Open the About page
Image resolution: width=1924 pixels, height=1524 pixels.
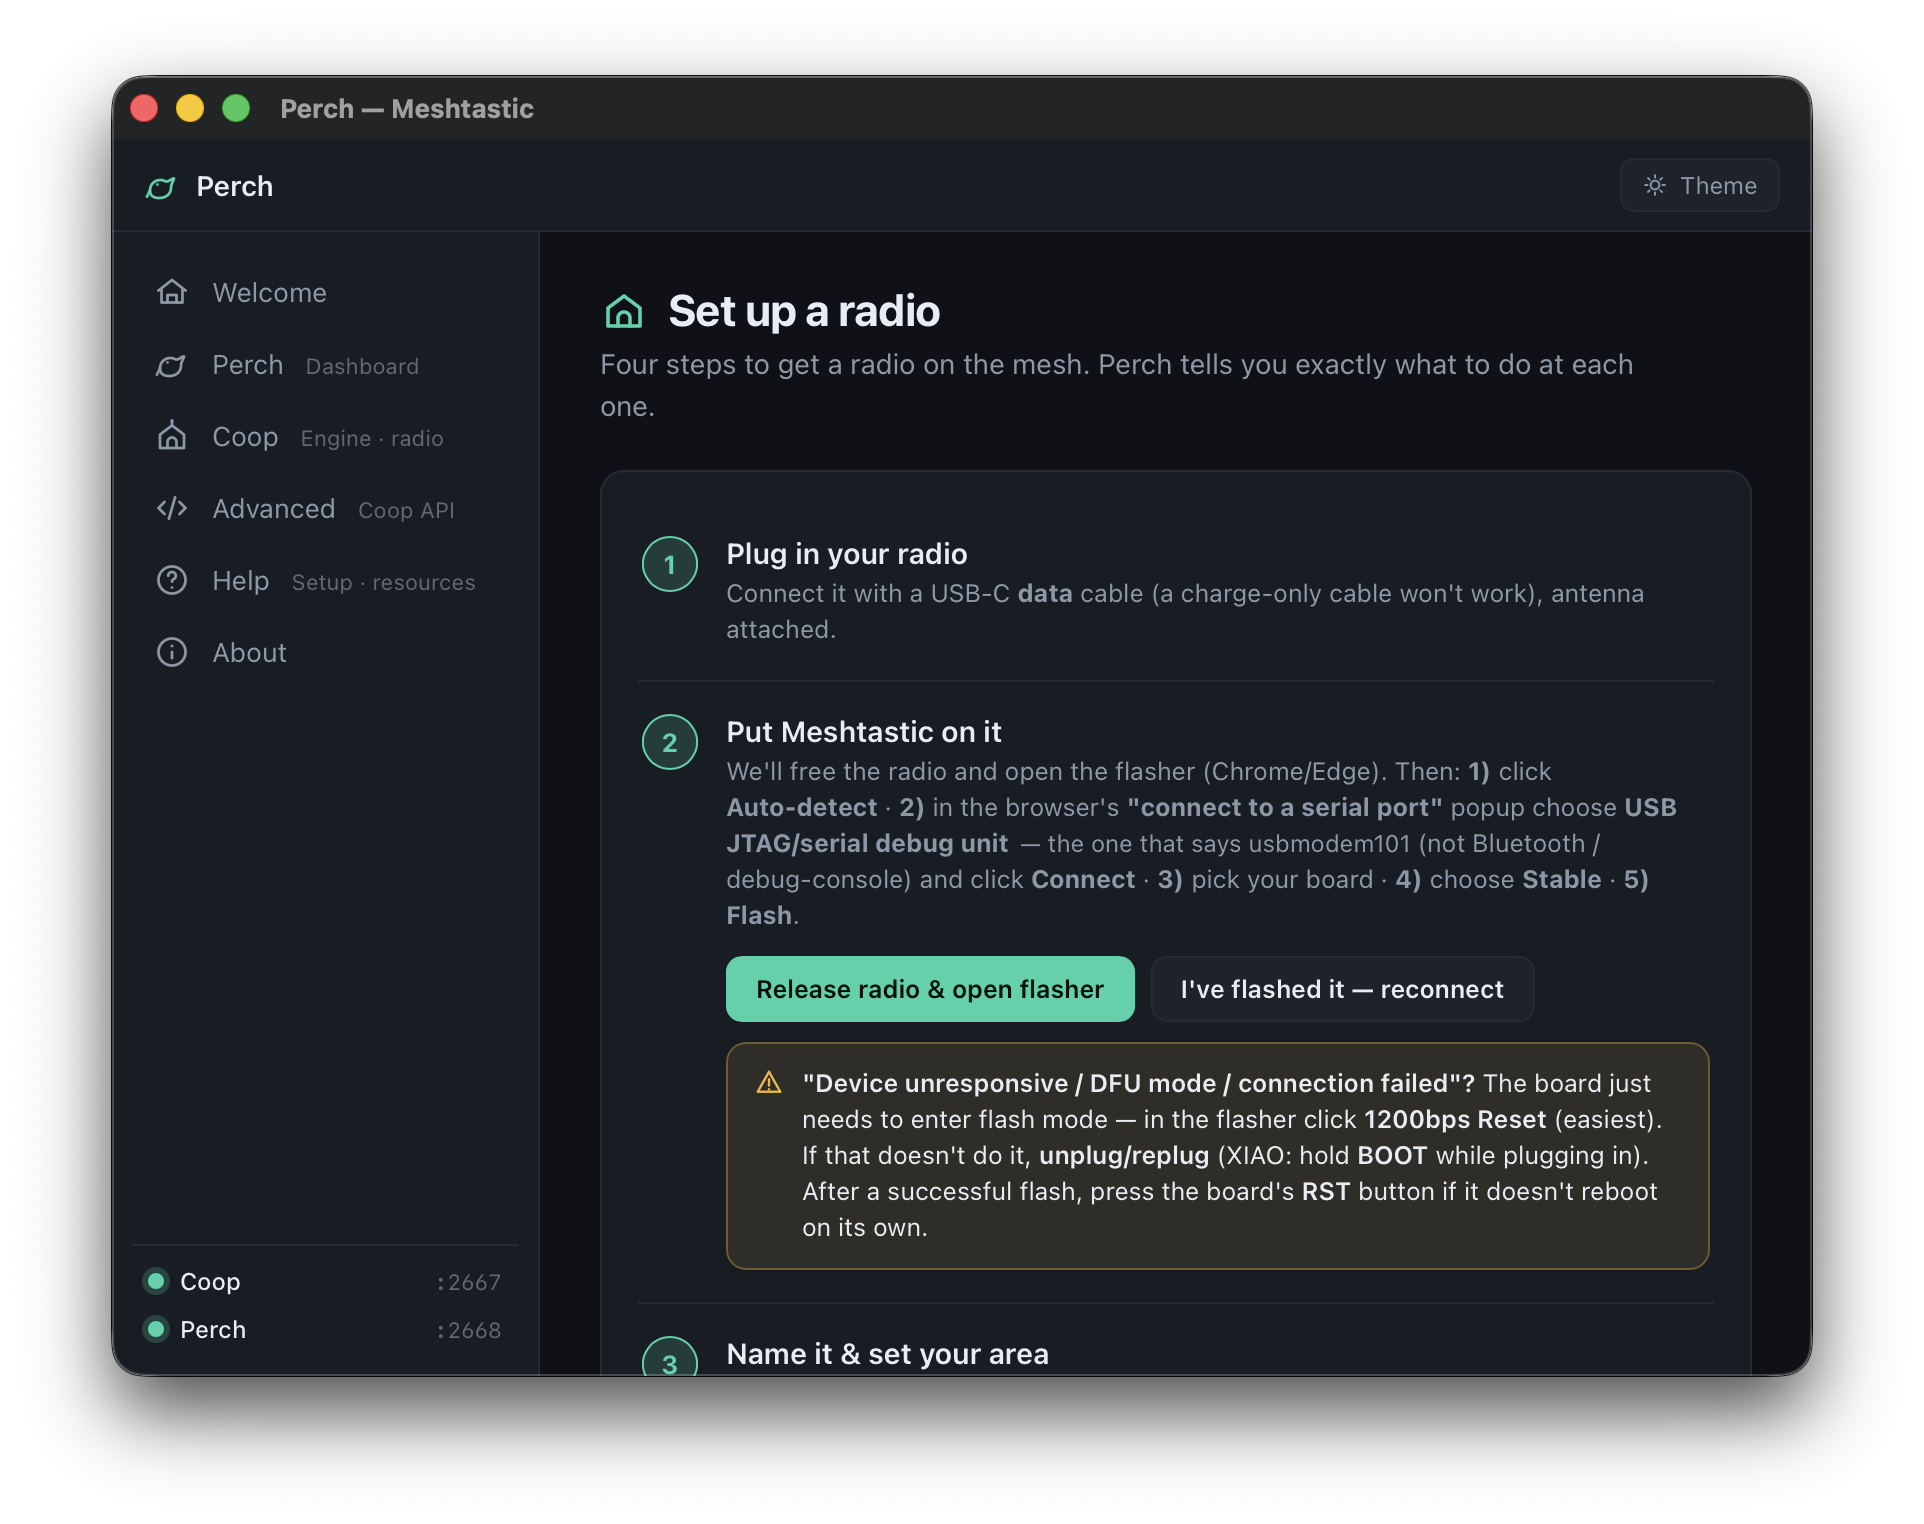point(325,653)
